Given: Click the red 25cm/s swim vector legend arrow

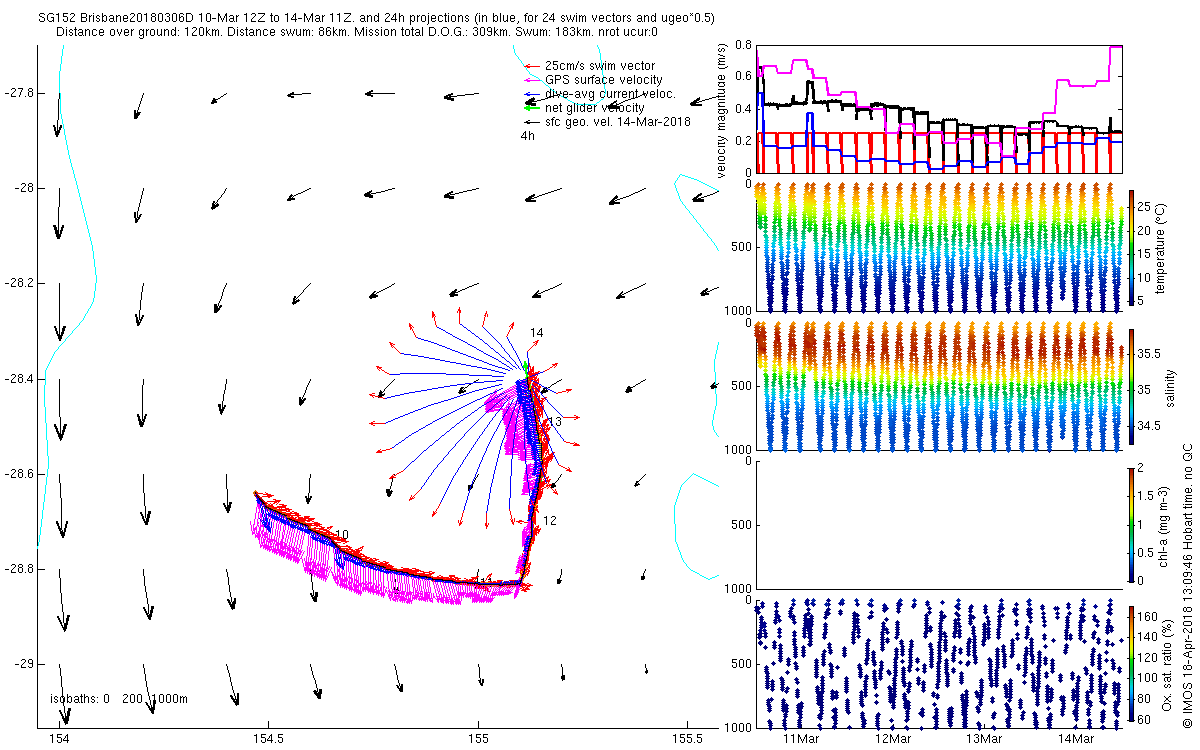Looking at the screenshot, I should tap(531, 66).
